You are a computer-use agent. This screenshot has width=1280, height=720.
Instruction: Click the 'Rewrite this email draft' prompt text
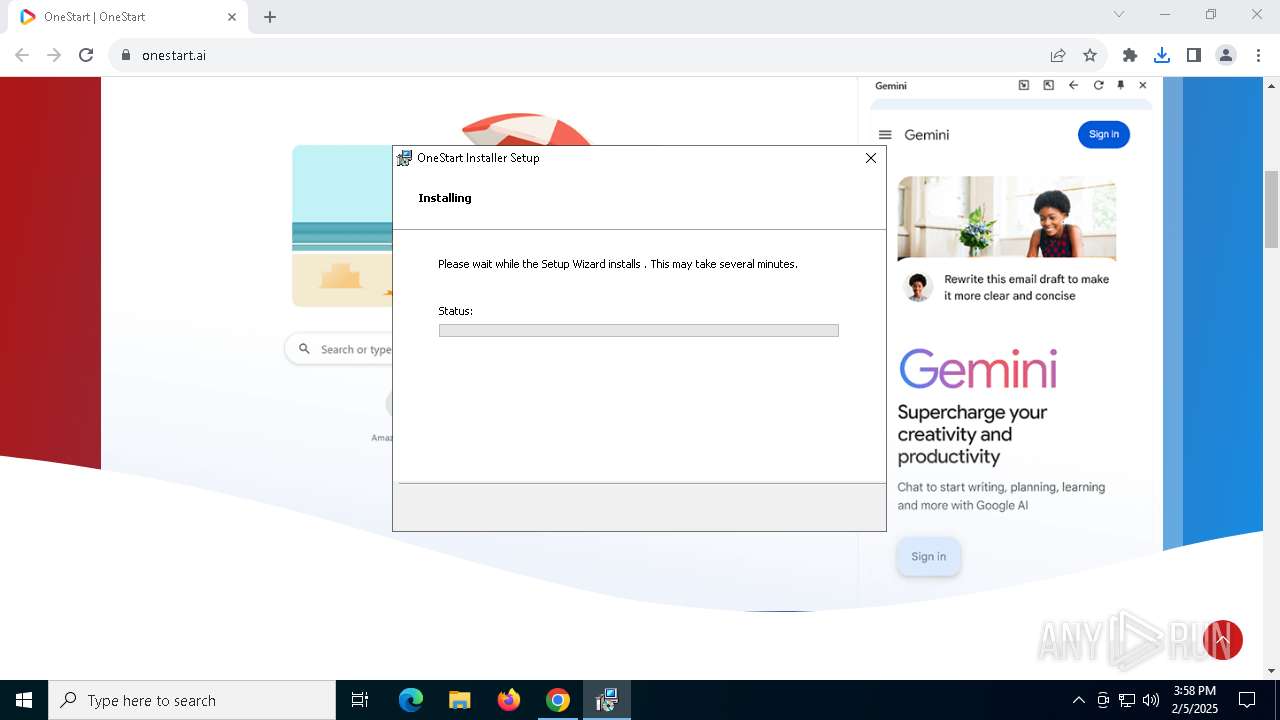(x=1027, y=288)
